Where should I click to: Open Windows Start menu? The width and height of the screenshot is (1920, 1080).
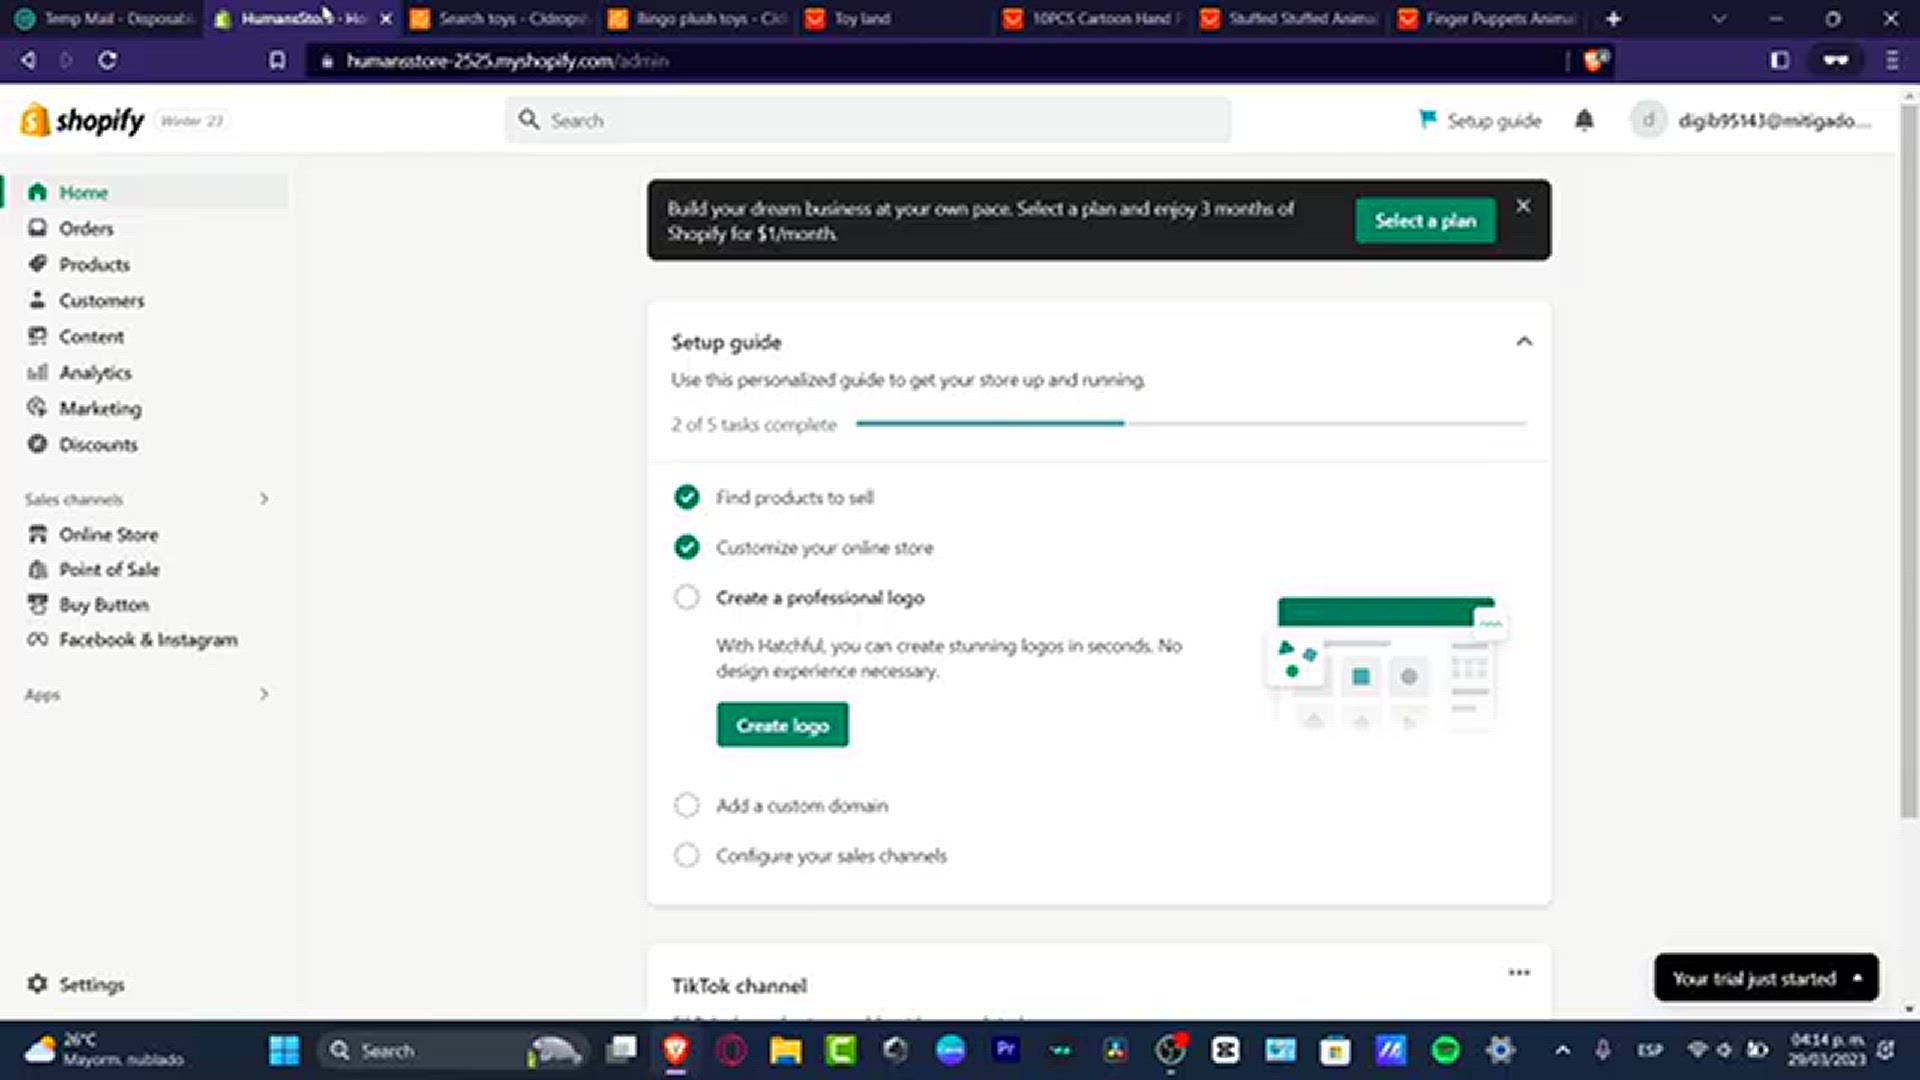point(284,1050)
